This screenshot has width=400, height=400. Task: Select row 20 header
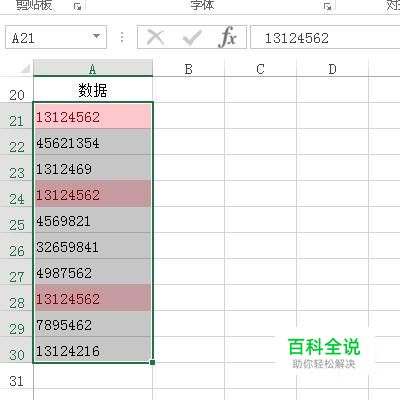(16, 90)
